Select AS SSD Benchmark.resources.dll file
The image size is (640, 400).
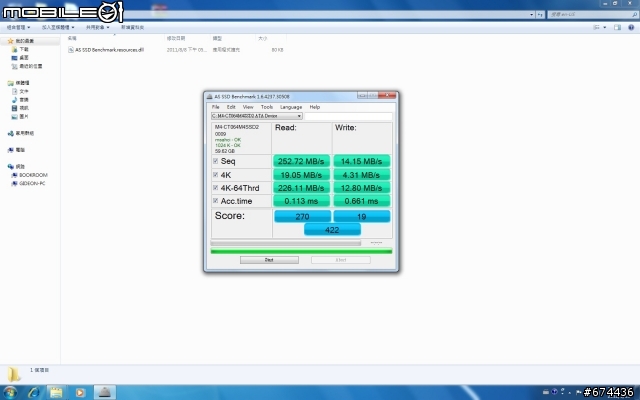click(106, 50)
